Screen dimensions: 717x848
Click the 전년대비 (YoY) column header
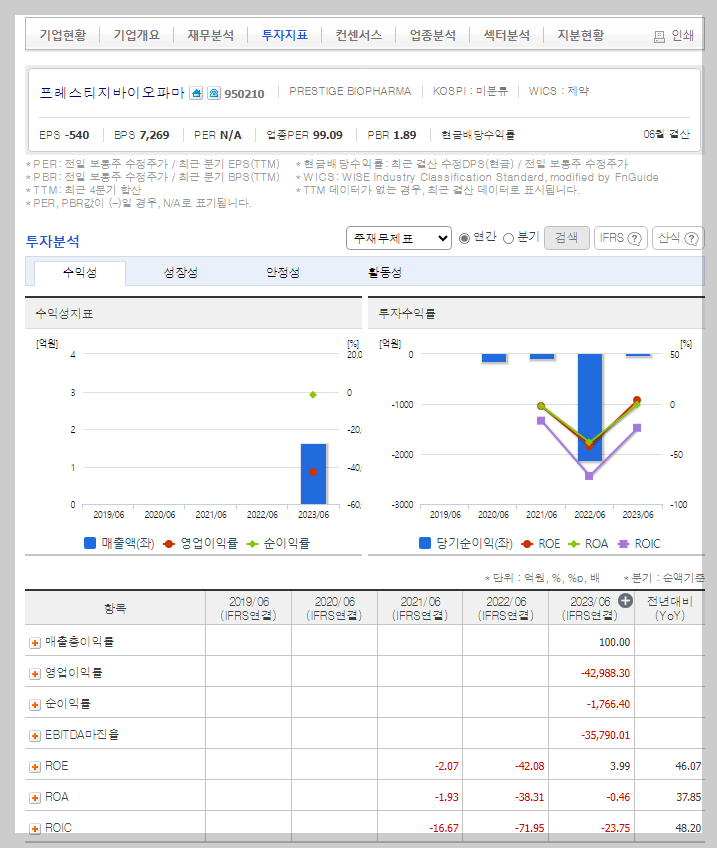[669, 608]
